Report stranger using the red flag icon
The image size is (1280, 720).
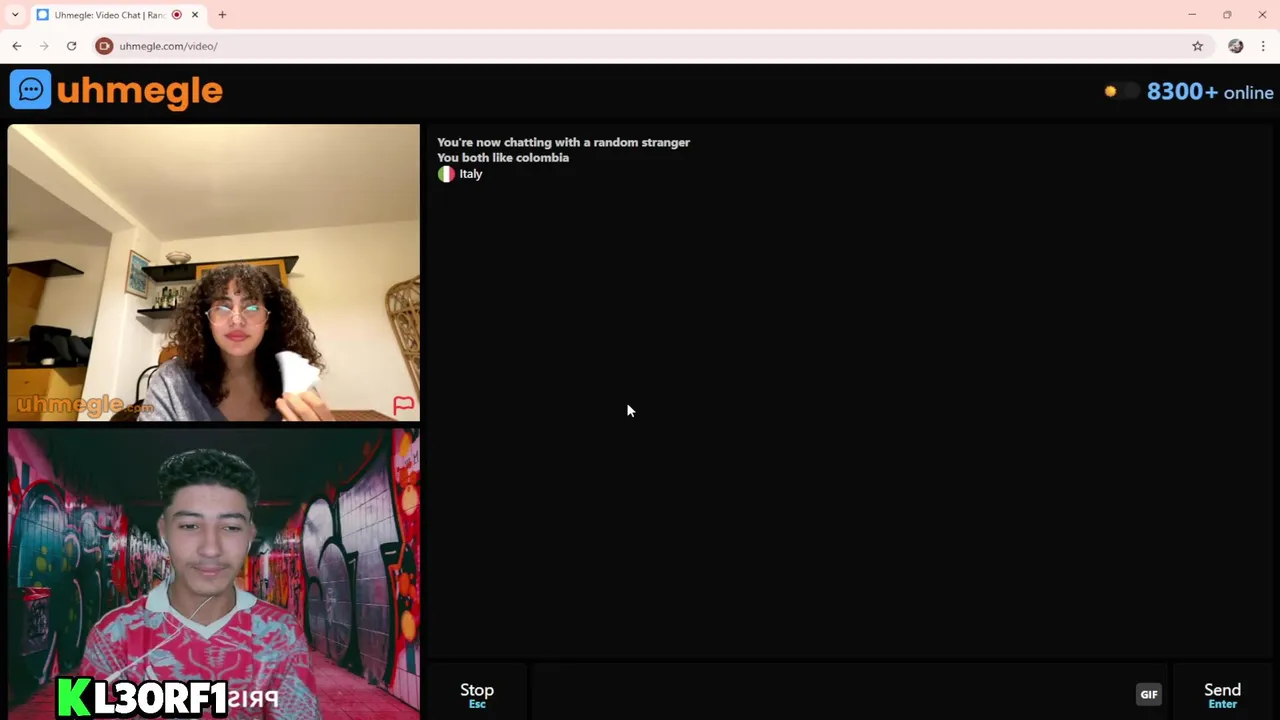click(403, 405)
